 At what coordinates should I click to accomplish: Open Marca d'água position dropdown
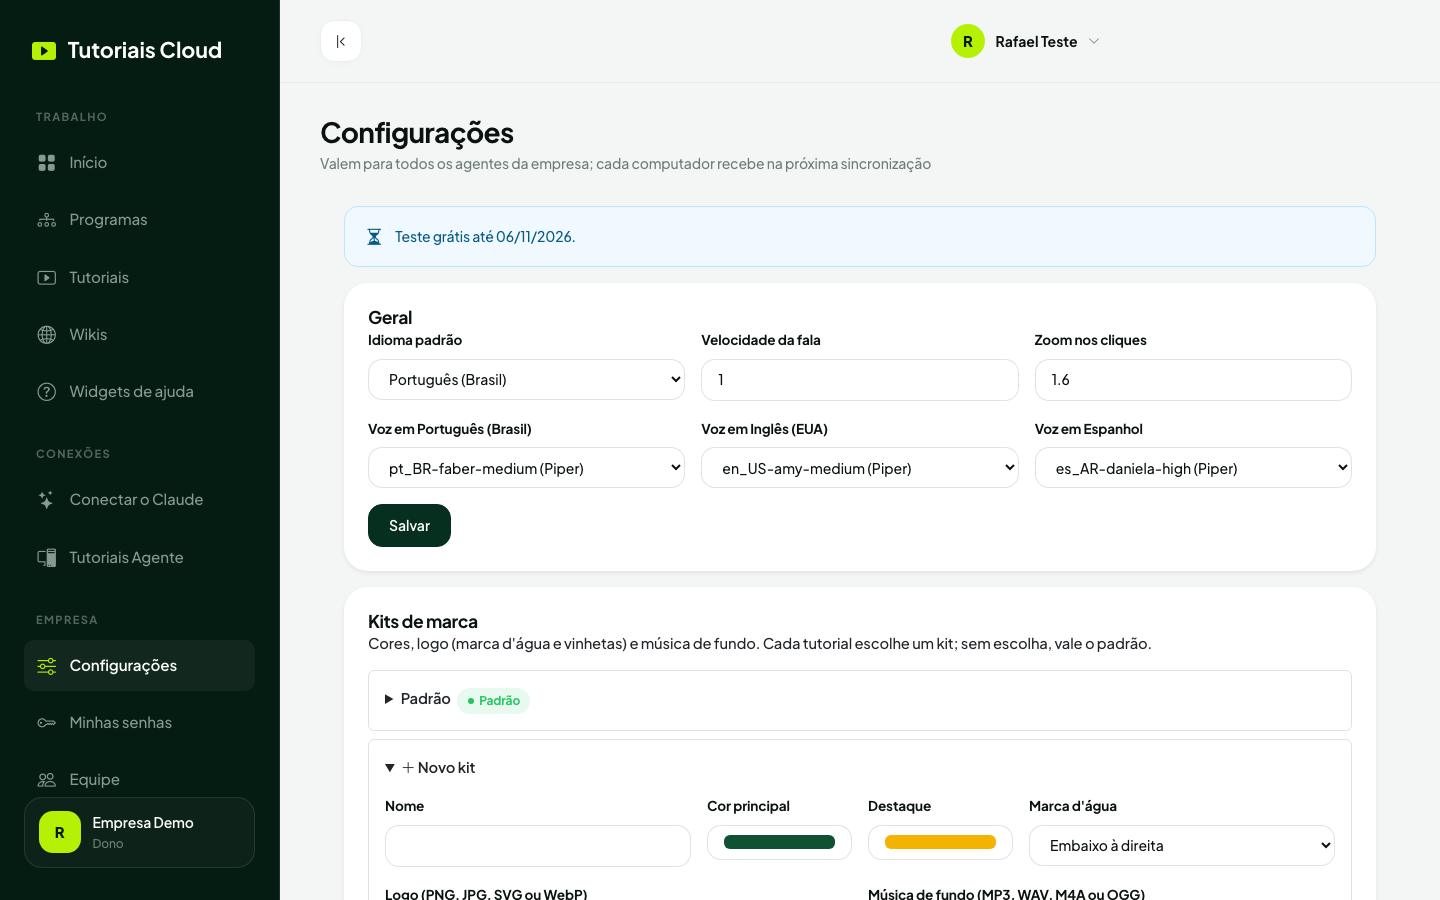pyautogui.click(x=1181, y=846)
